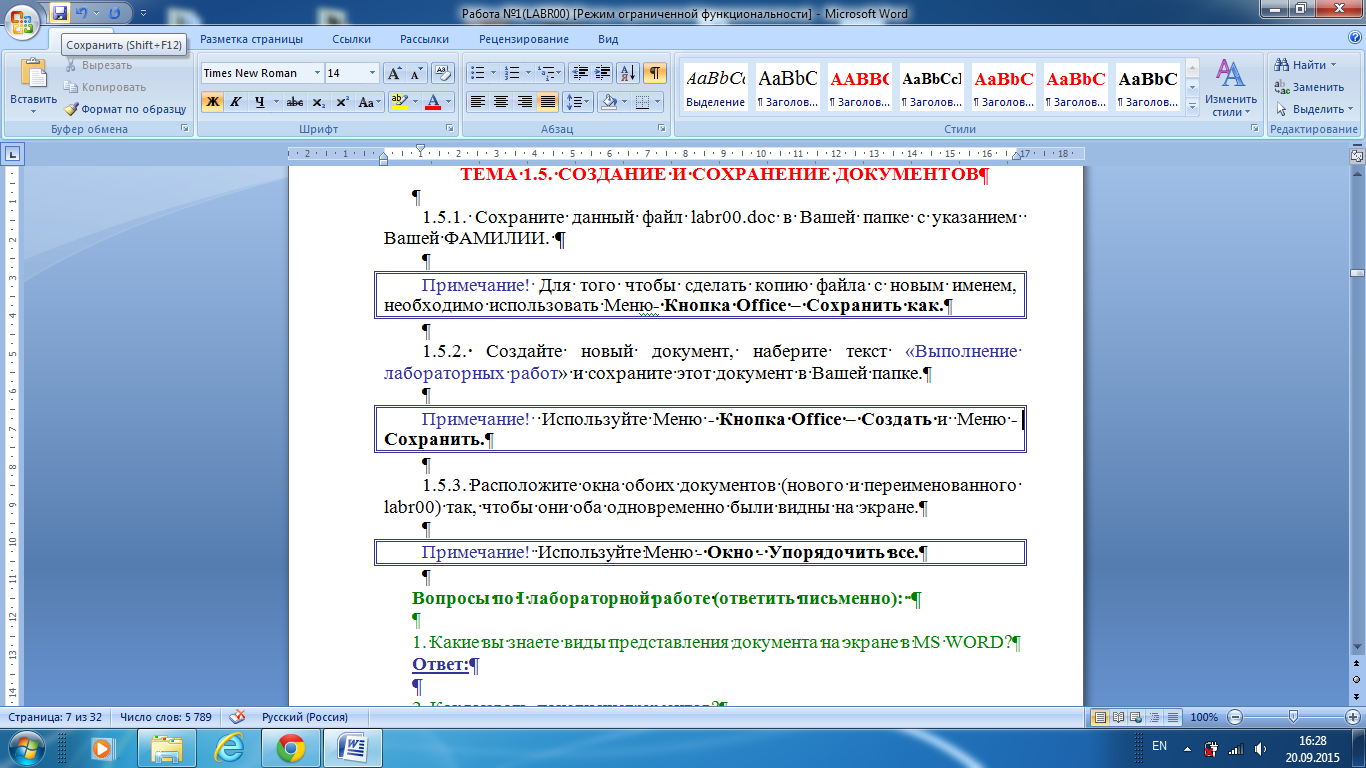Screen dimensions: 1366x768
Task: Open the bullets list dropdown arrow
Action: (493, 73)
